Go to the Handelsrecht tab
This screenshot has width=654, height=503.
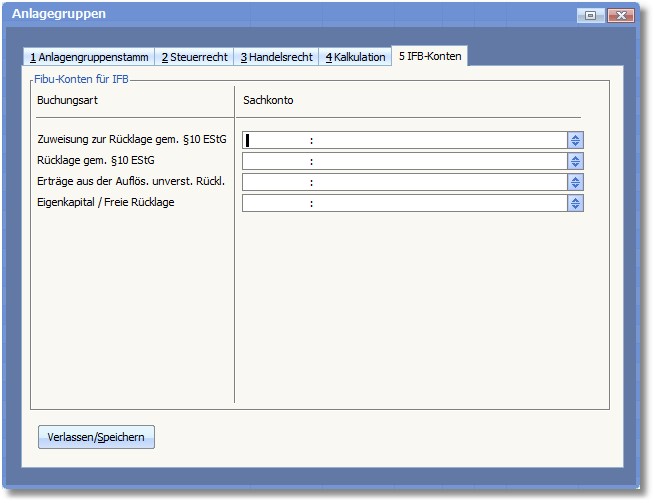[276, 57]
